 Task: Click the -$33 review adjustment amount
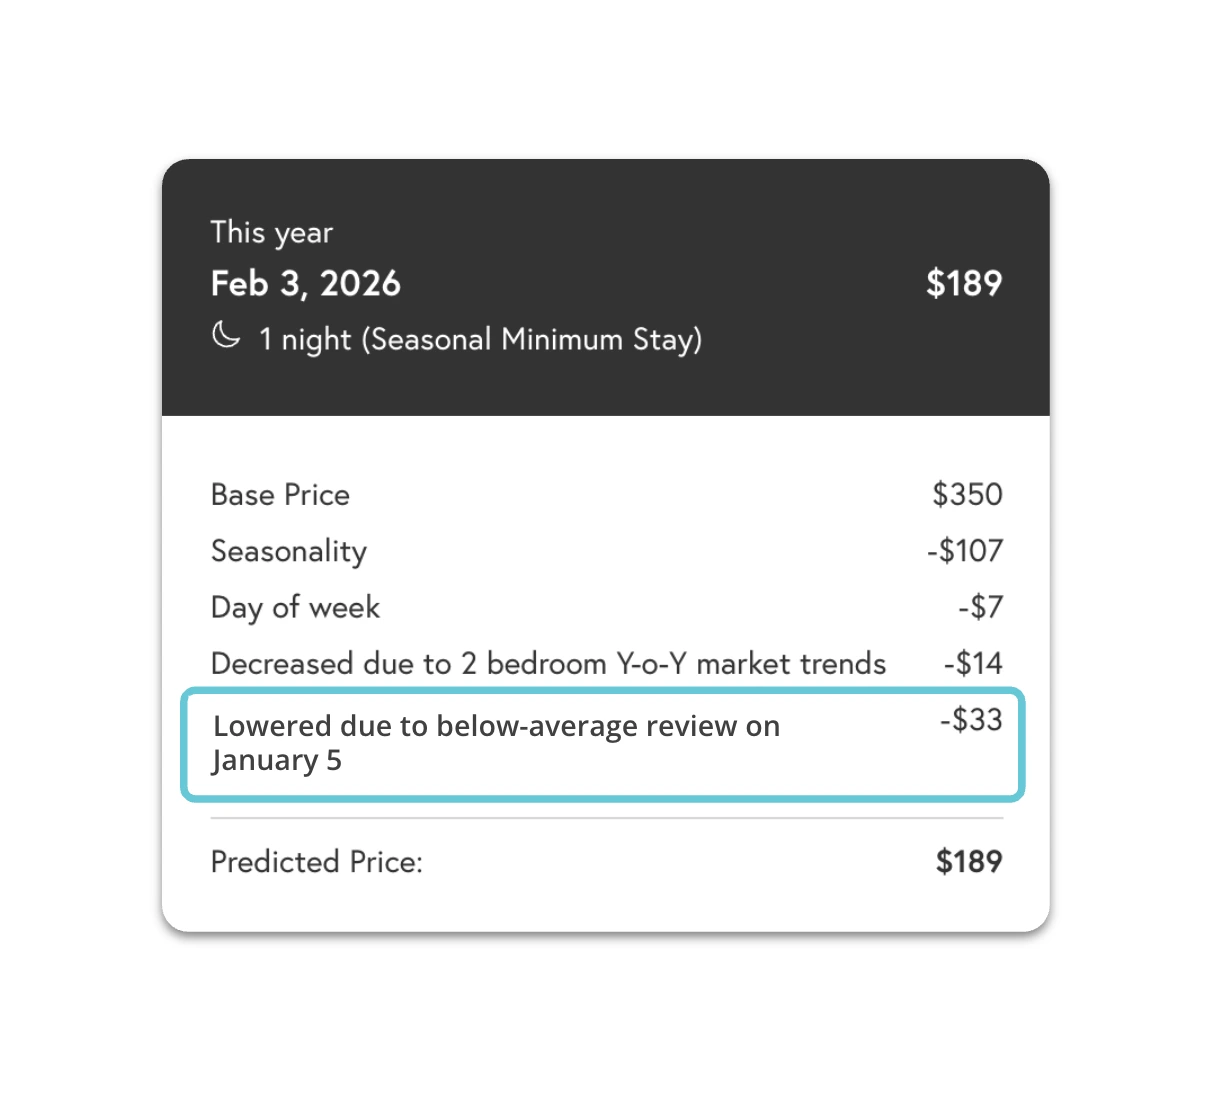pyautogui.click(x=971, y=720)
